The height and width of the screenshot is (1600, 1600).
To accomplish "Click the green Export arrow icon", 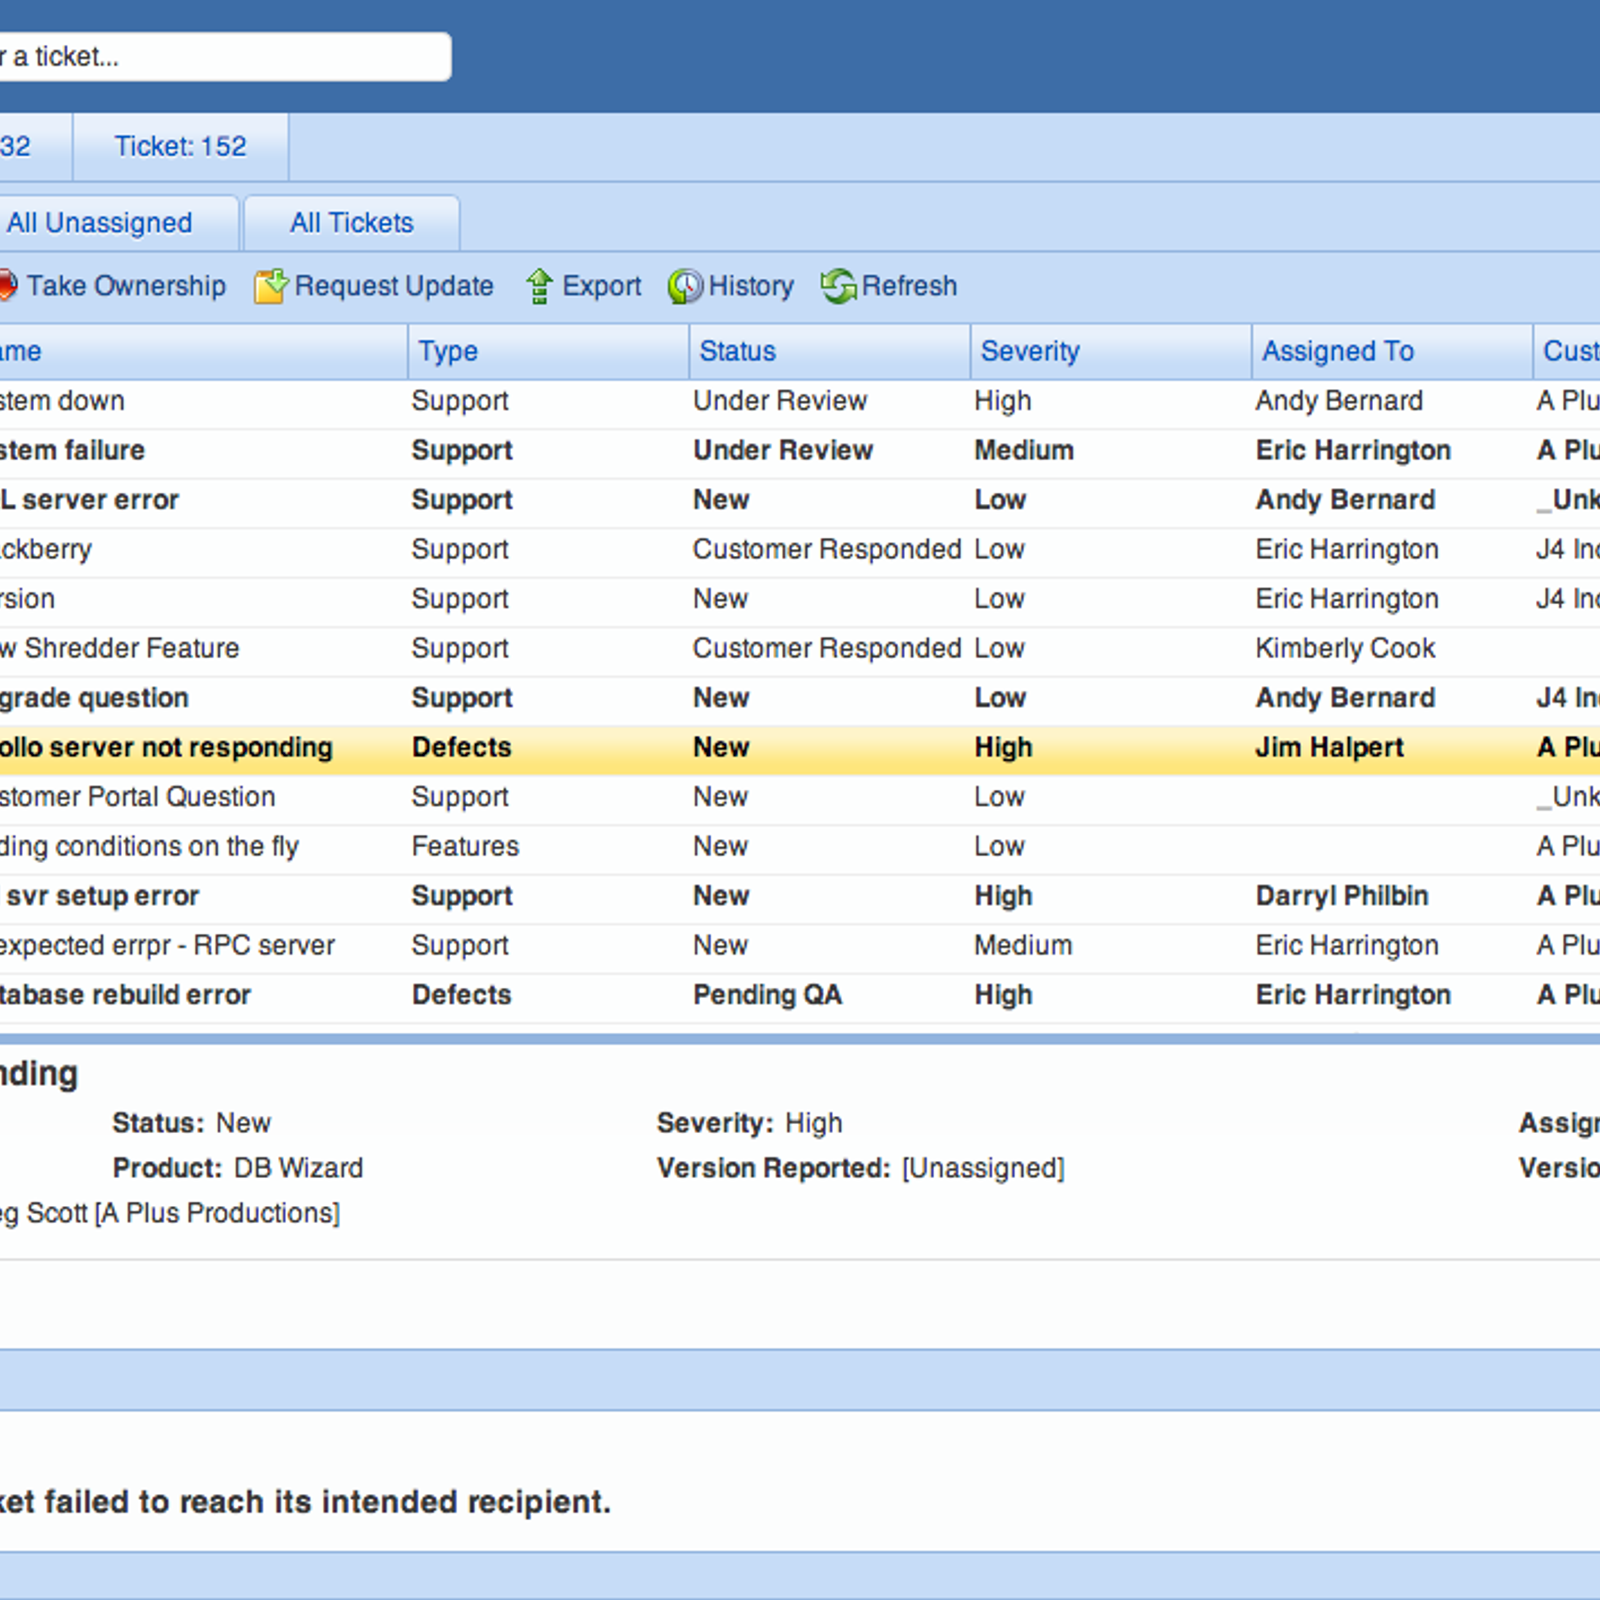I will pos(539,286).
